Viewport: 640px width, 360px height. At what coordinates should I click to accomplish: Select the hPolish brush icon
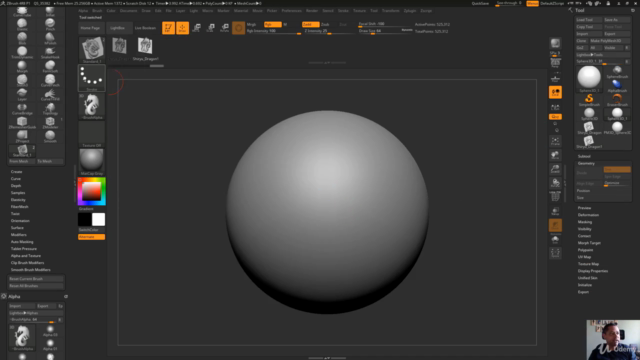click(50, 38)
